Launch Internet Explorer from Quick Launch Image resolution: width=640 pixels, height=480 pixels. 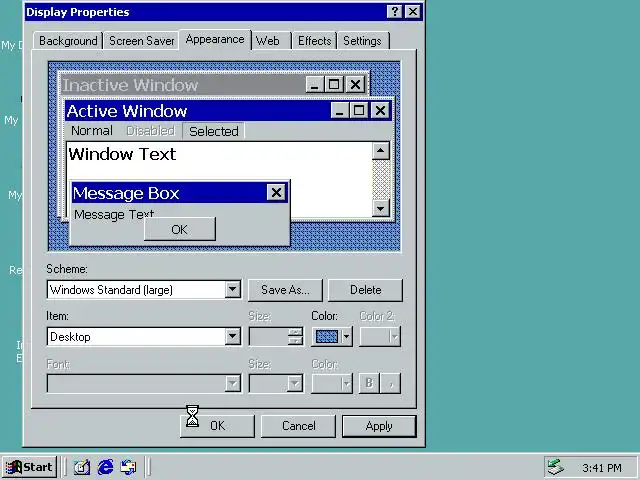click(105, 467)
